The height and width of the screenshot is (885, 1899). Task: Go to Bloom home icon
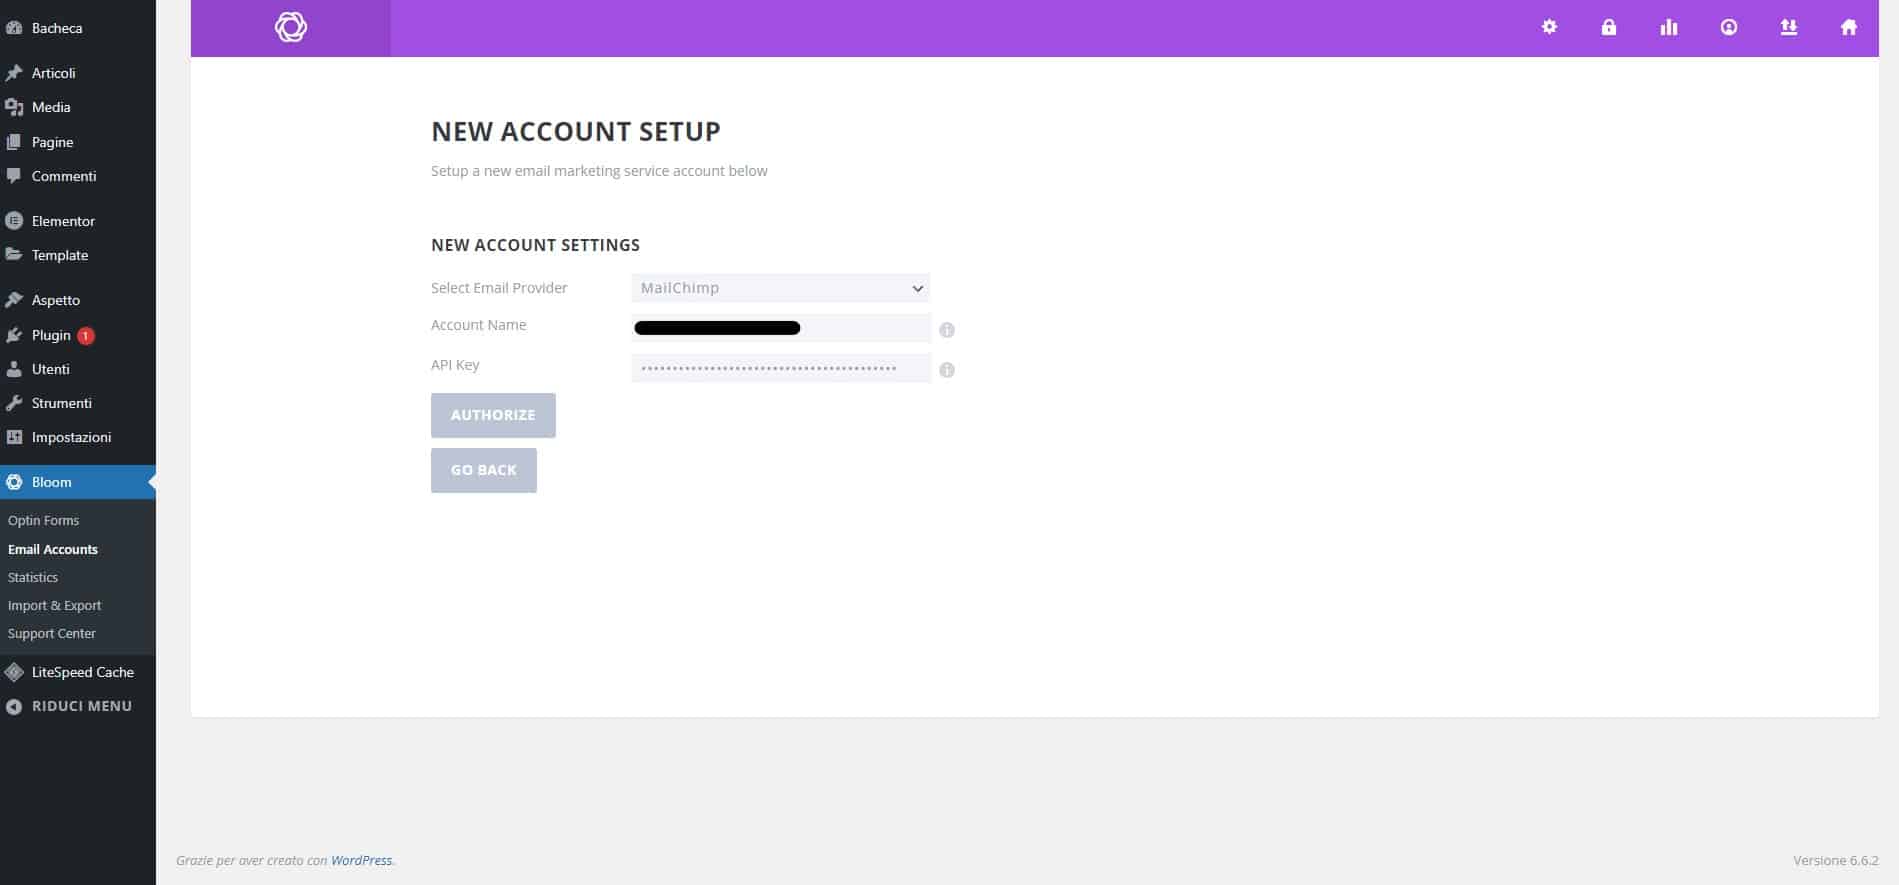(x=1849, y=27)
